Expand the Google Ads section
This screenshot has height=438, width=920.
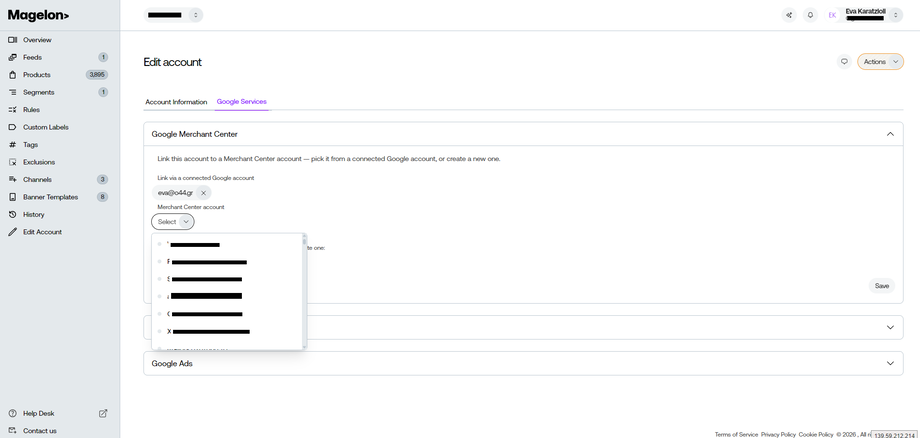tap(890, 364)
